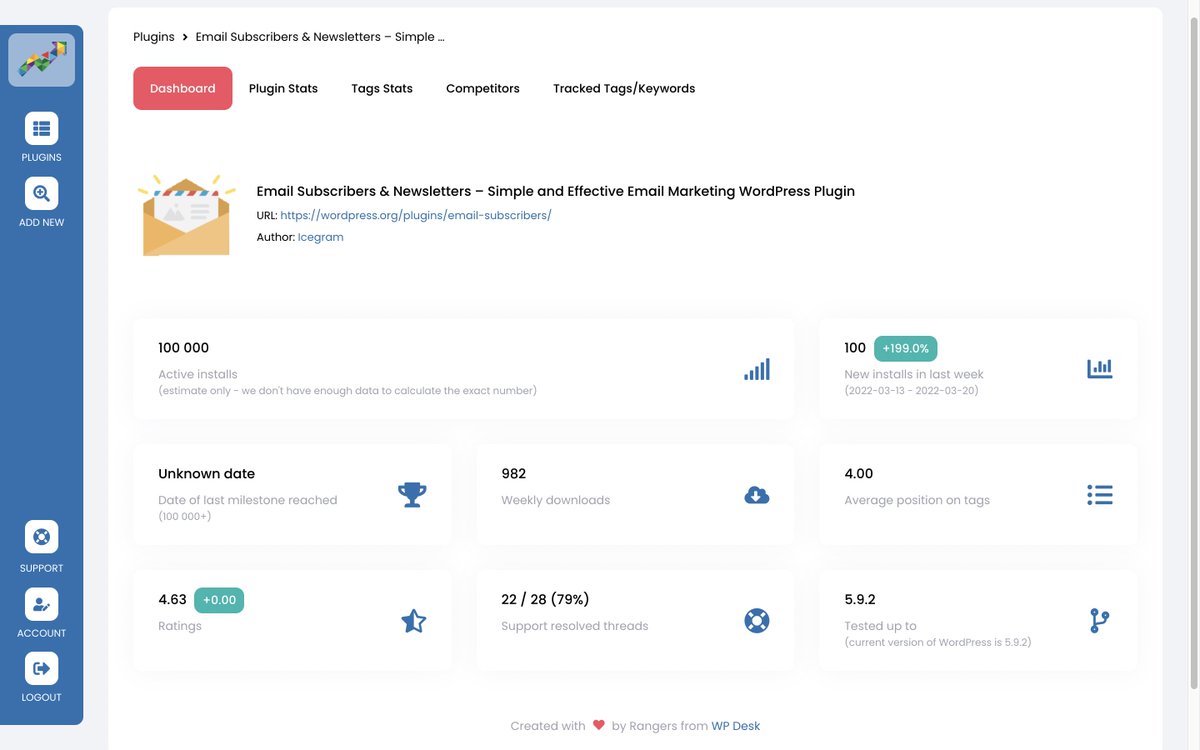Image resolution: width=1200 pixels, height=750 pixels.
Task: Open the Tracked Tags/Keywords tab
Action: [x=624, y=88]
